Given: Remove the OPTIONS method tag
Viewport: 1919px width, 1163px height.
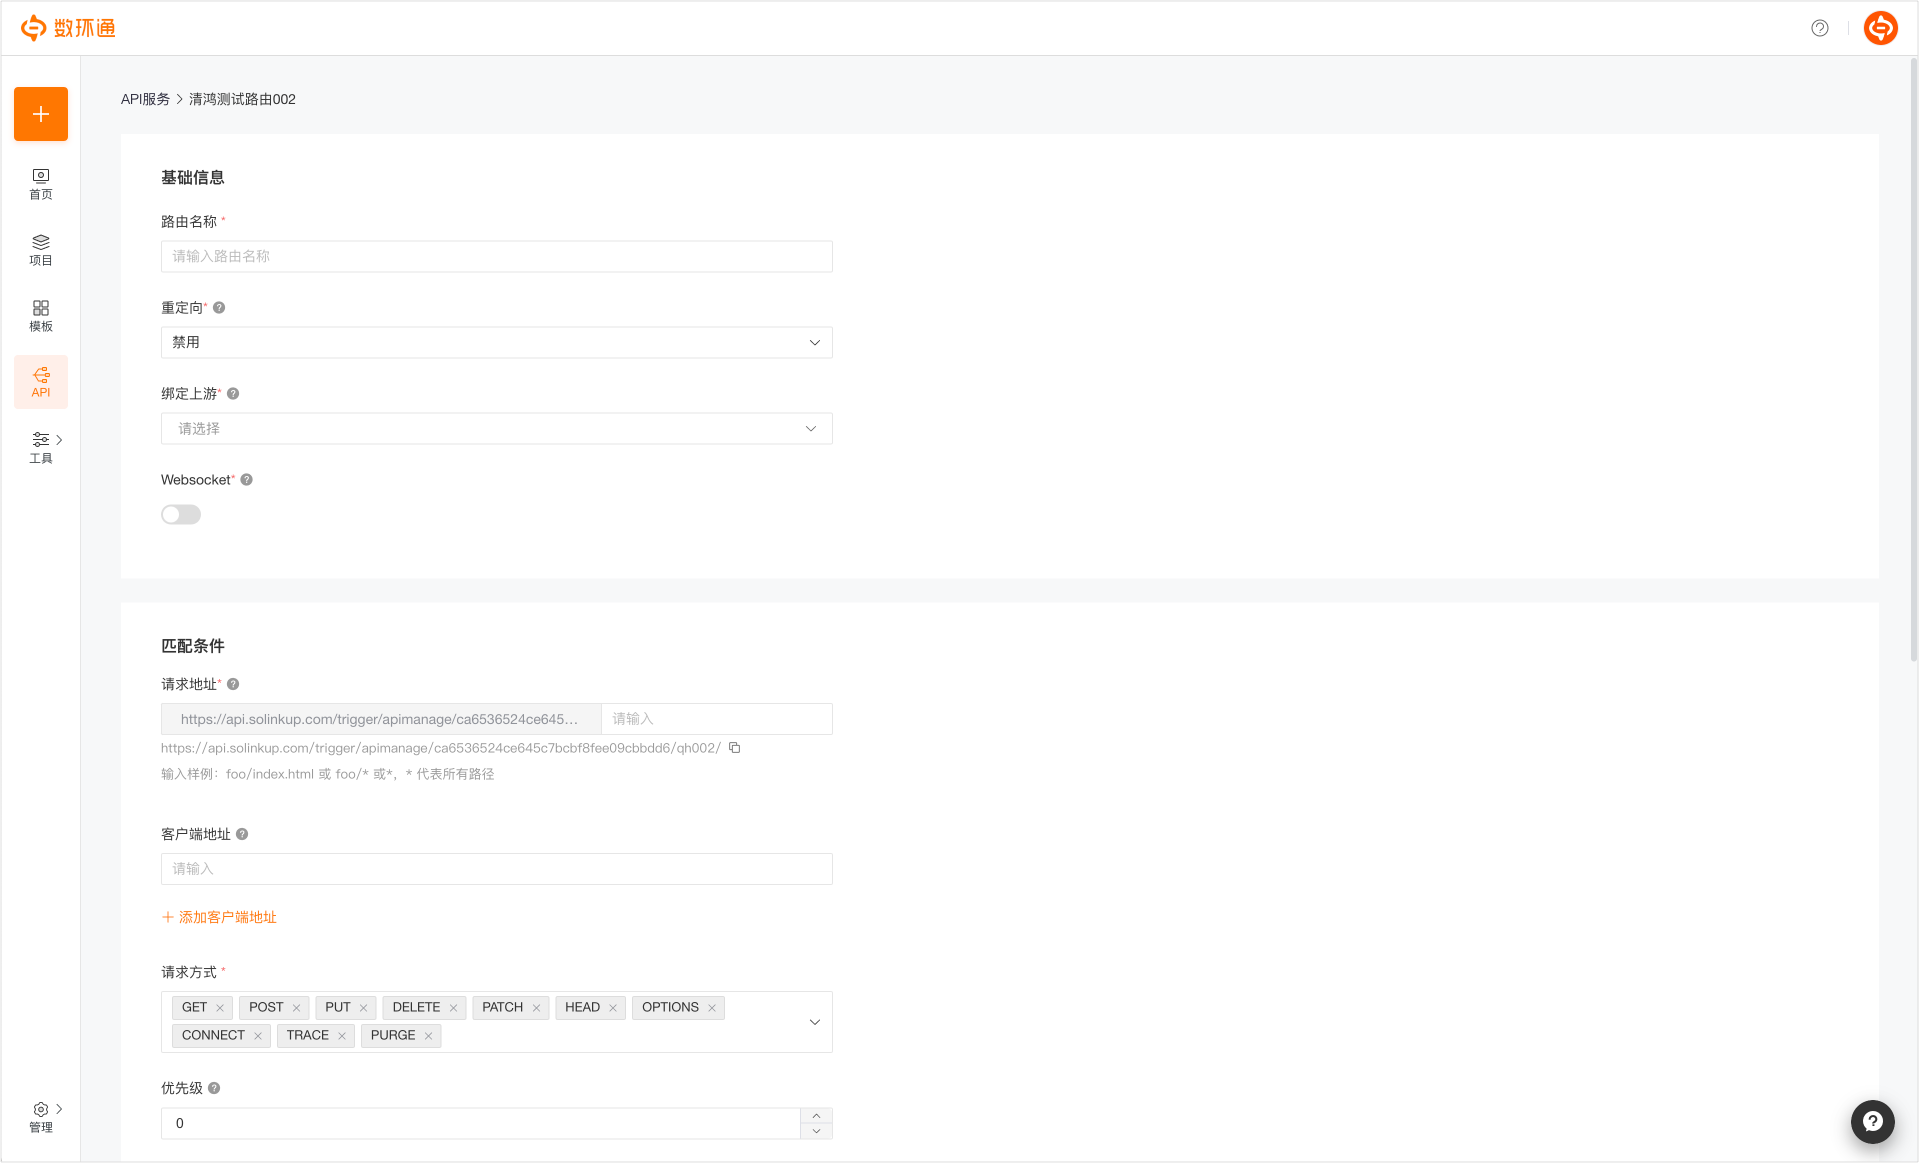Looking at the screenshot, I should 712,1008.
